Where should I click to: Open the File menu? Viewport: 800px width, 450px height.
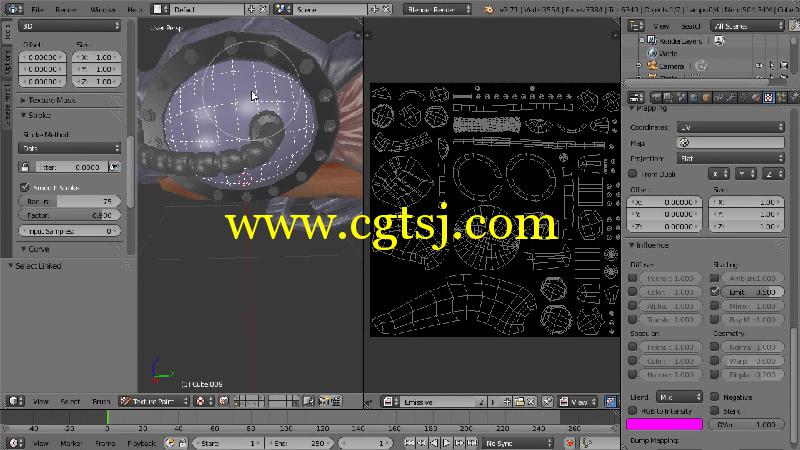click(x=37, y=9)
